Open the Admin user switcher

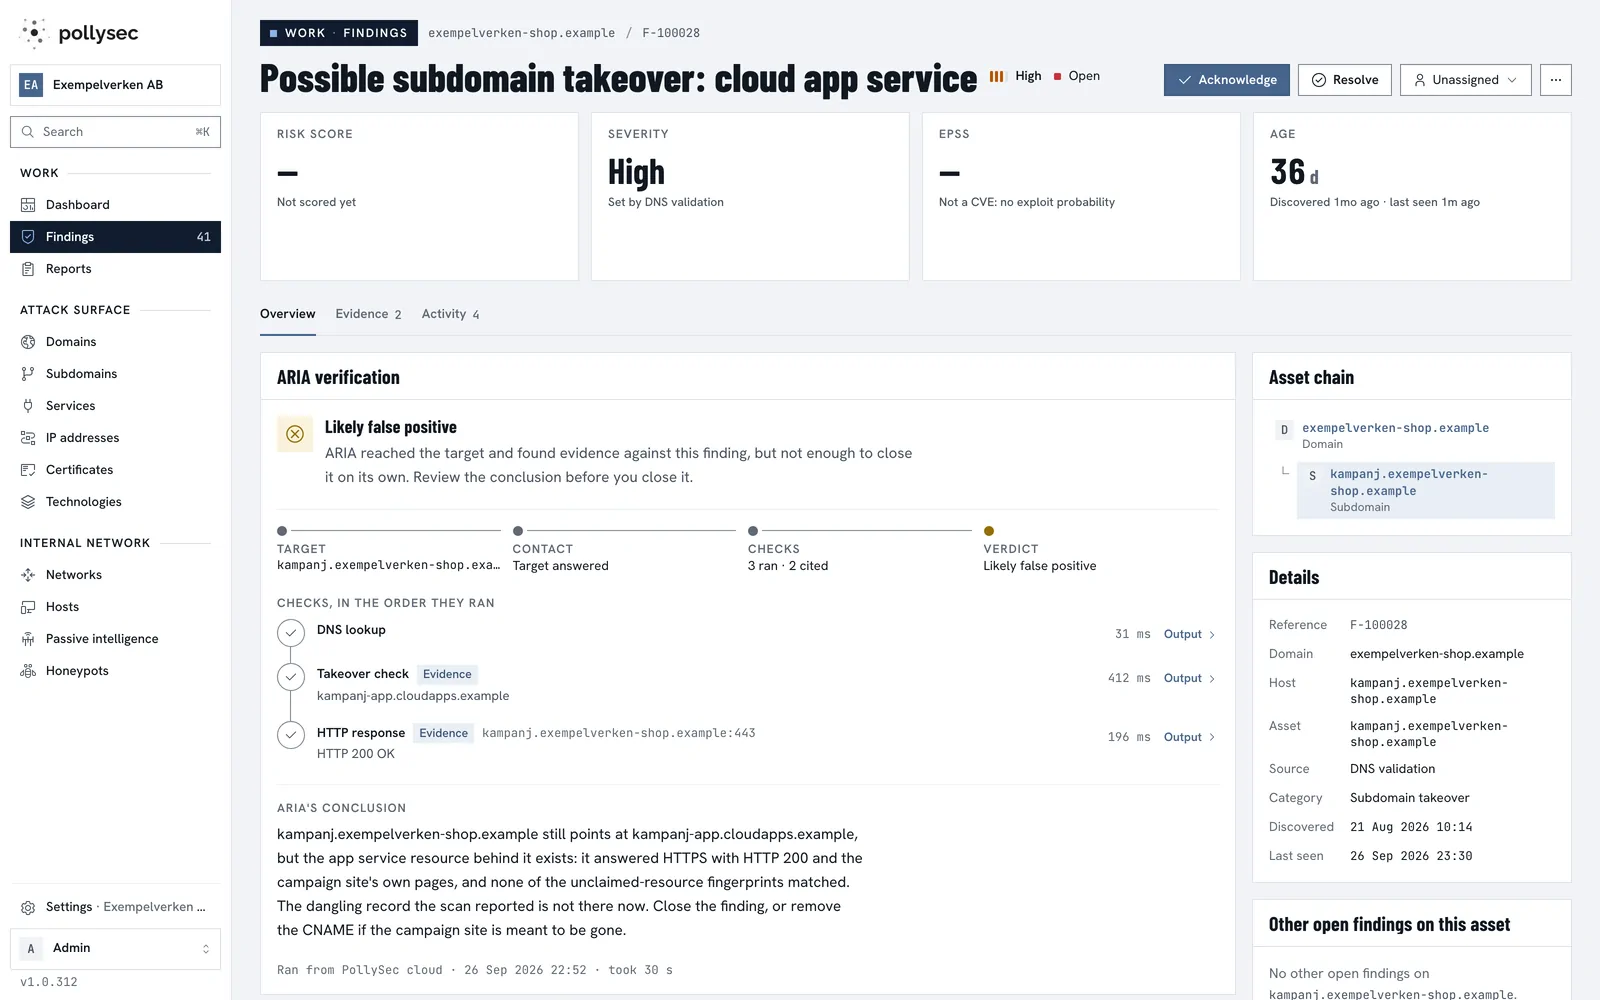pos(115,949)
